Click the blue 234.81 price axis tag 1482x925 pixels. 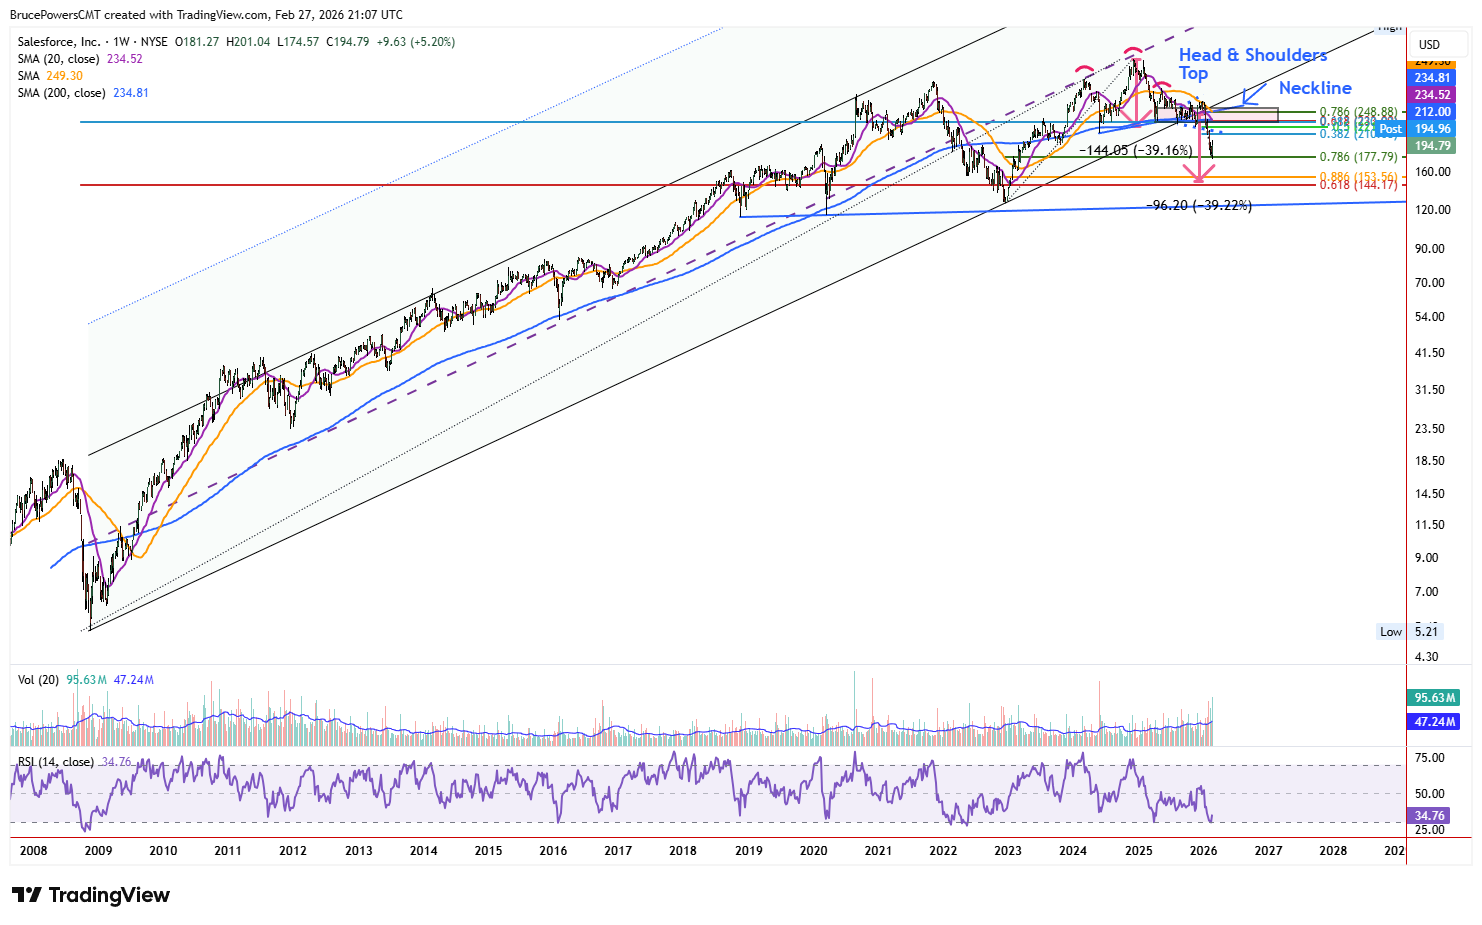point(1432,78)
